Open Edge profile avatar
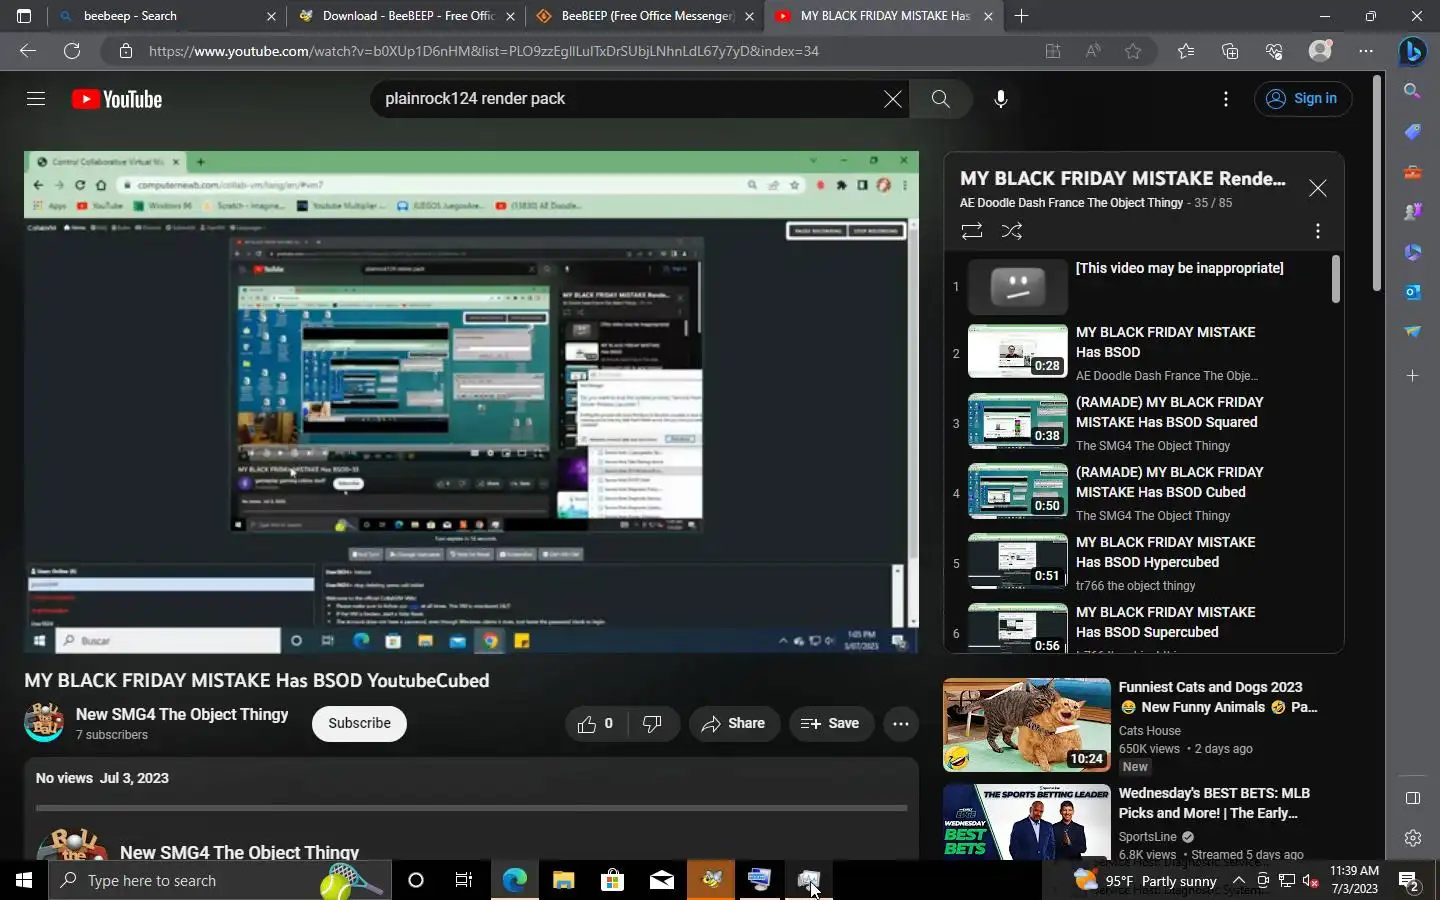This screenshot has width=1440, height=900. (x=1321, y=51)
